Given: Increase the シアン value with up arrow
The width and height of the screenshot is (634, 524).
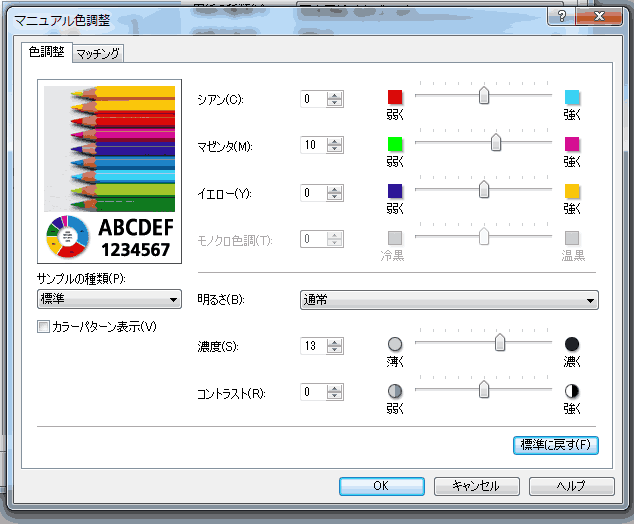Looking at the screenshot, I should [x=334, y=95].
